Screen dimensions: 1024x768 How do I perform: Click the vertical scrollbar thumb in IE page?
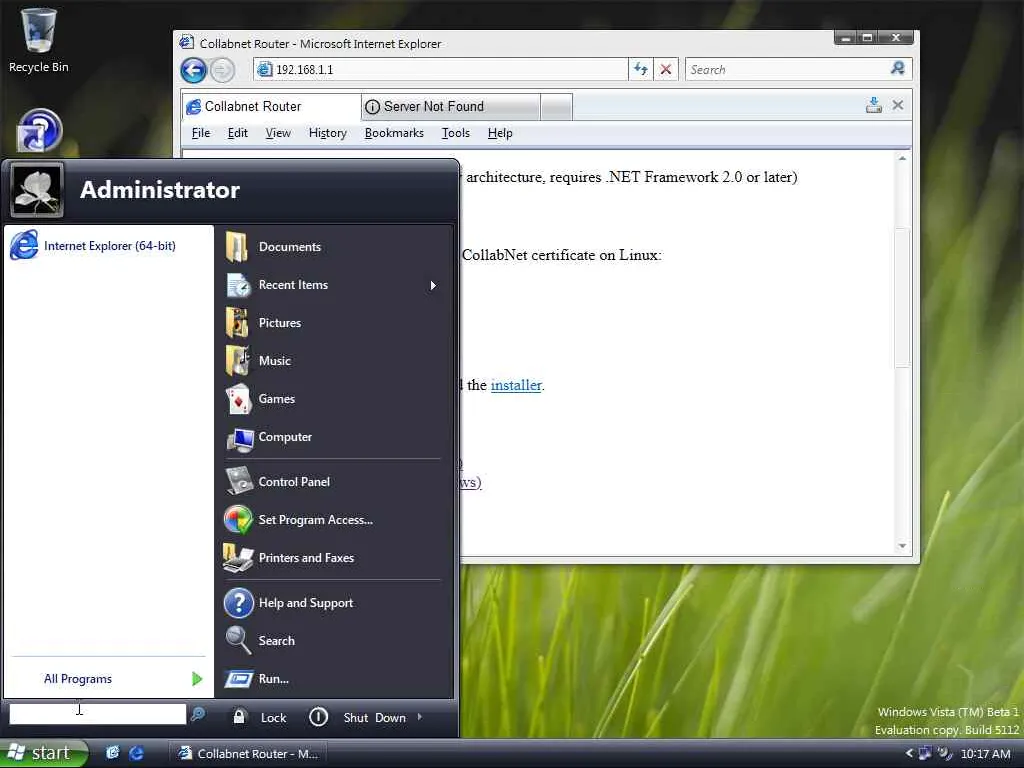click(902, 298)
